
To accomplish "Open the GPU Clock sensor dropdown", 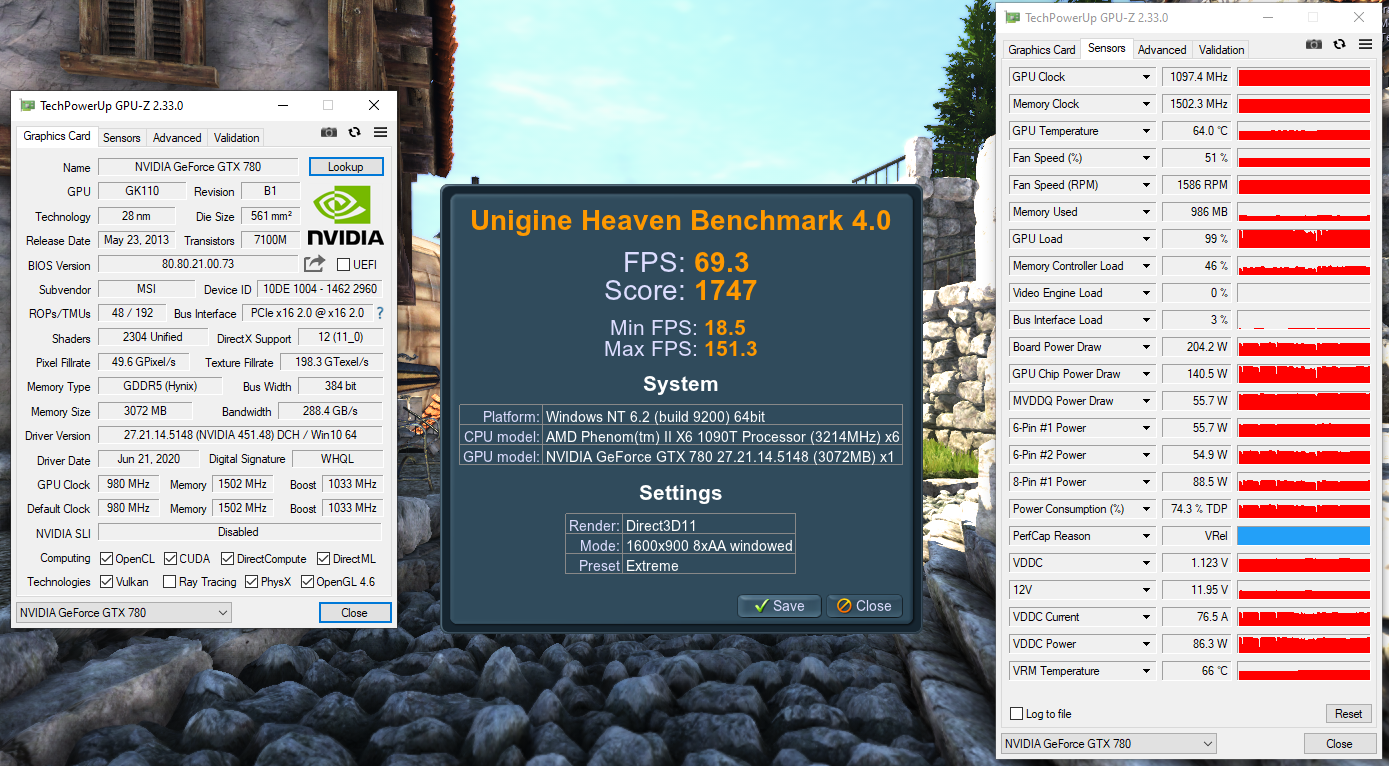I will click(1146, 77).
